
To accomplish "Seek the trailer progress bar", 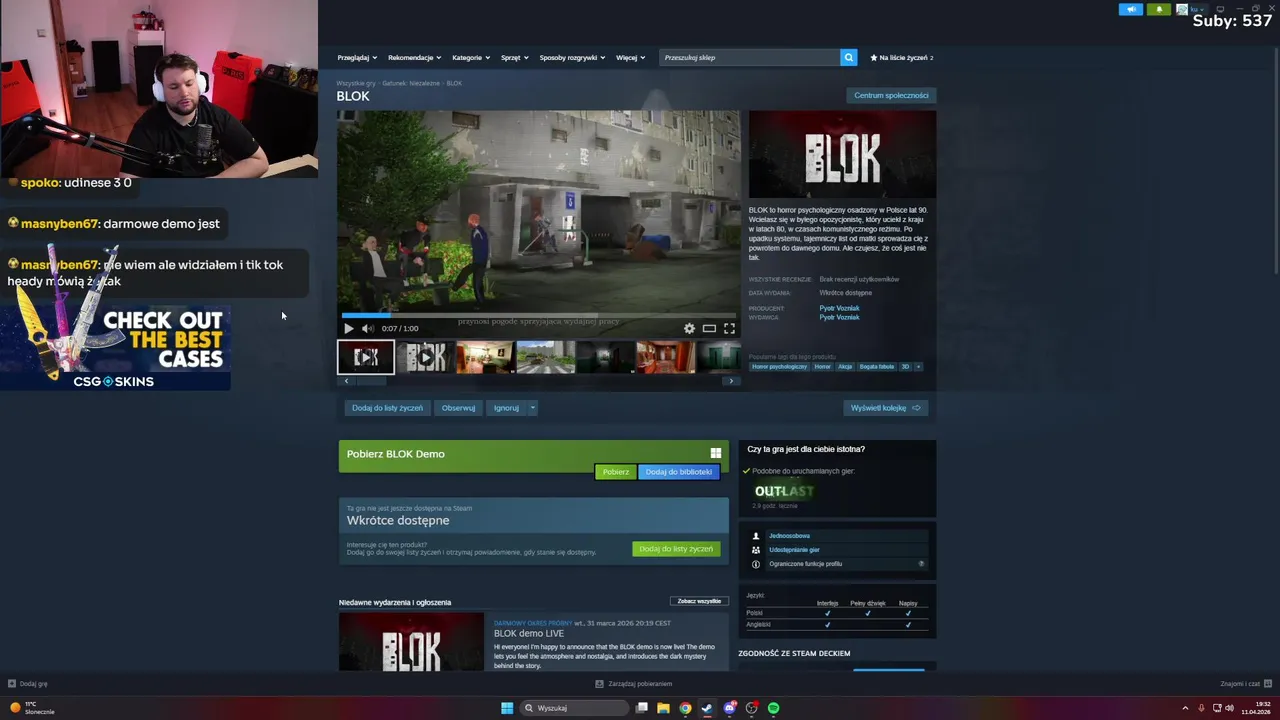I will click(538, 315).
